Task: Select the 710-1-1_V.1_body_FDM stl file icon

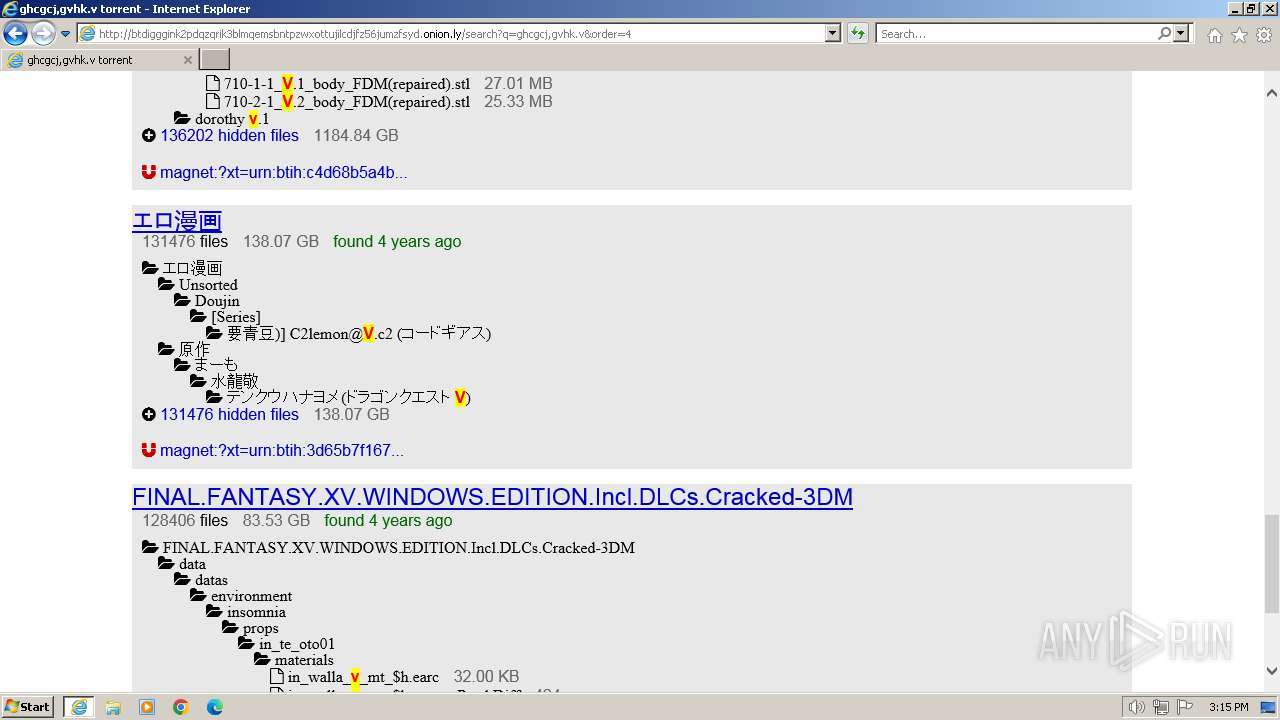Action: click(x=213, y=84)
